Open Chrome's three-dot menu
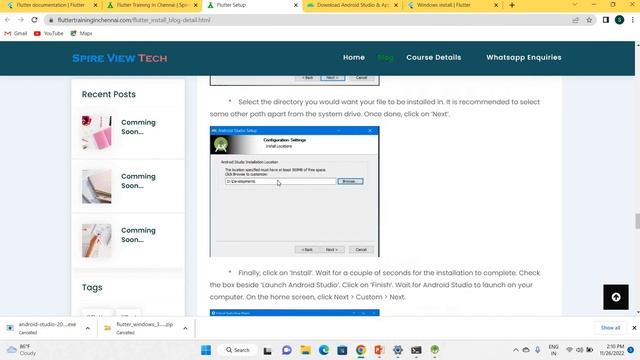Screen dimensions: 640x360 click(x=633, y=20)
